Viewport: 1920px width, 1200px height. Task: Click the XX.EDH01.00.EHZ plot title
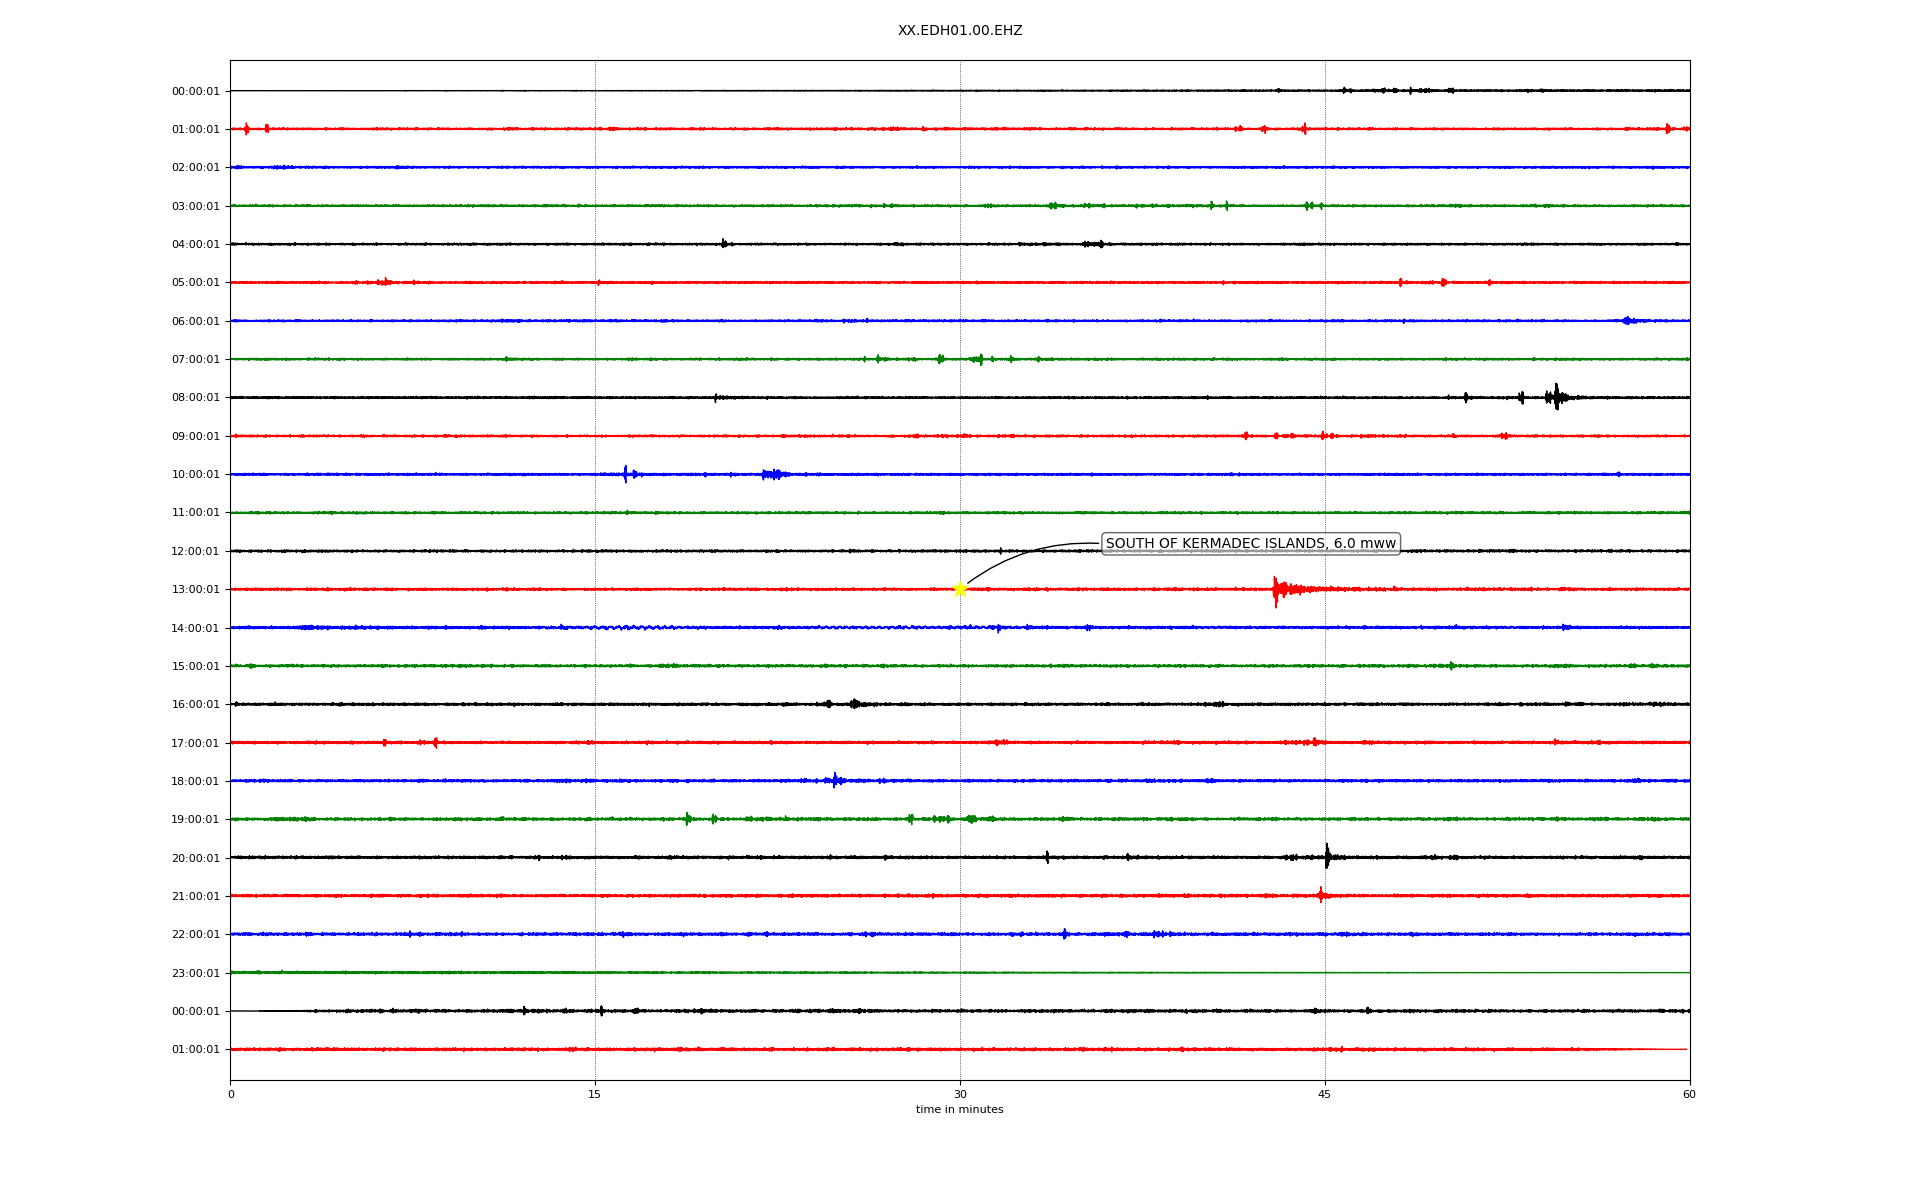click(959, 31)
